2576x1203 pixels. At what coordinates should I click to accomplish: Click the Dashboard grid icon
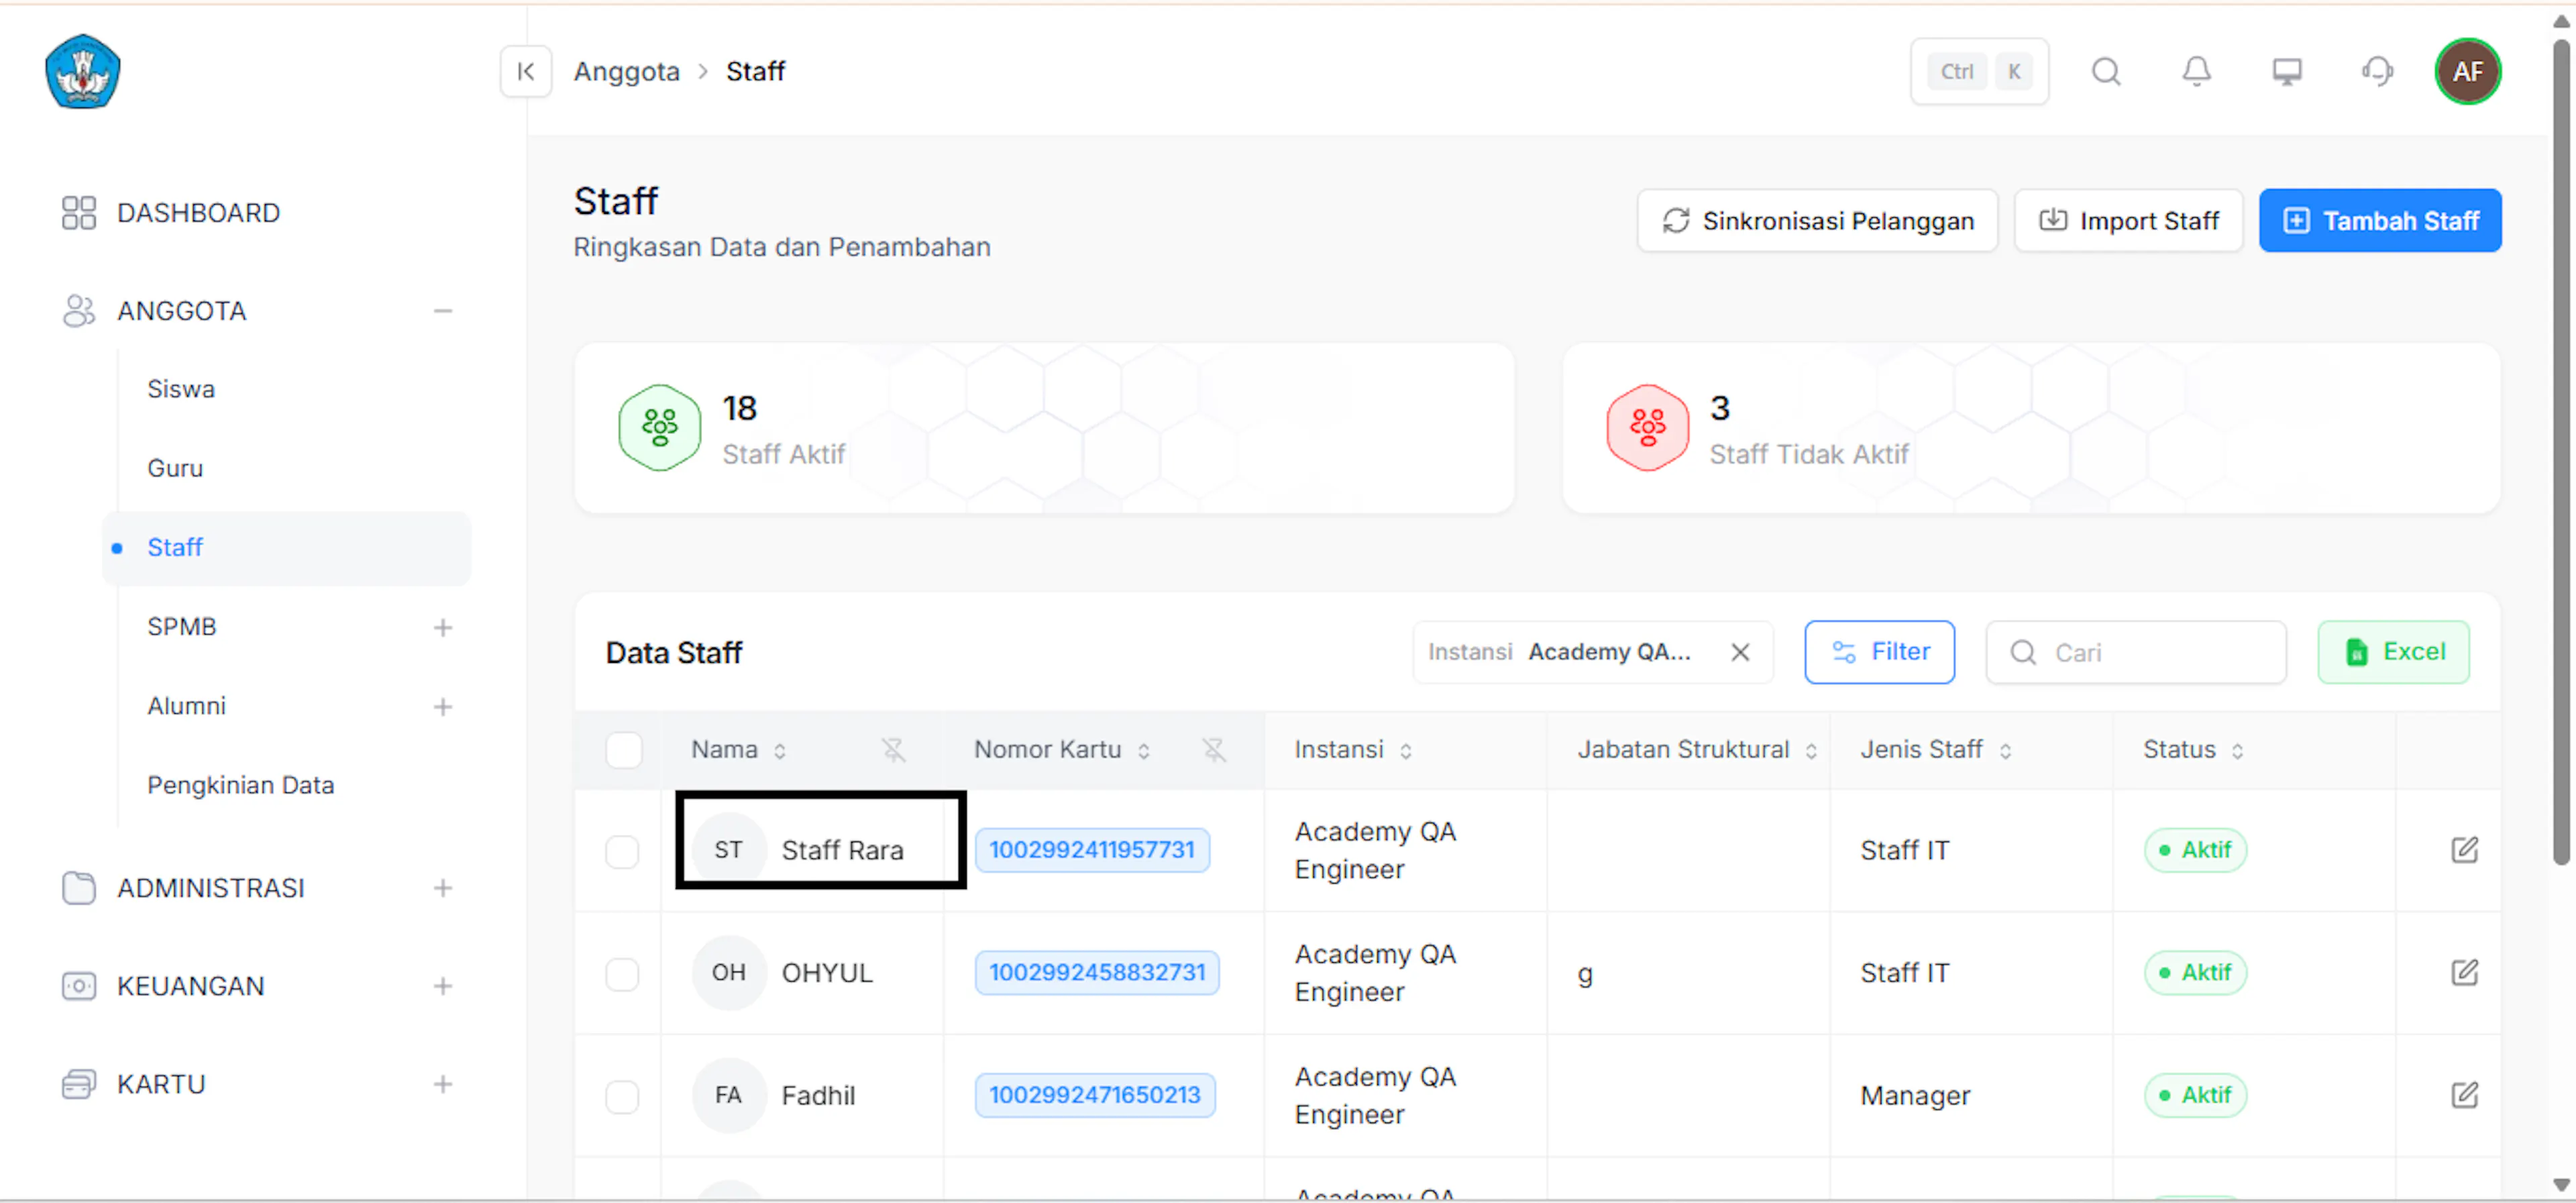(79, 213)
